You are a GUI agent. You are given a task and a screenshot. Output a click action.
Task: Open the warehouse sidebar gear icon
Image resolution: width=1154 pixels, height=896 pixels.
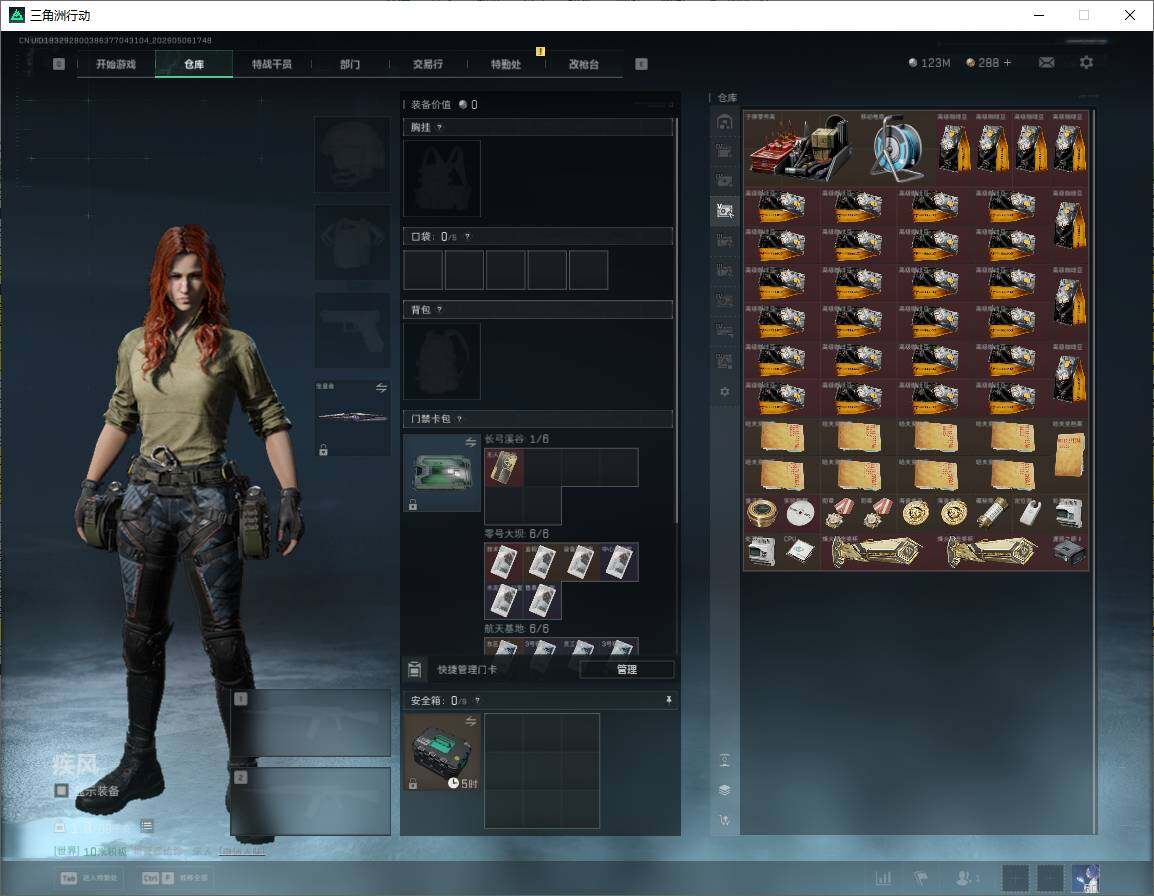point(724,392)
